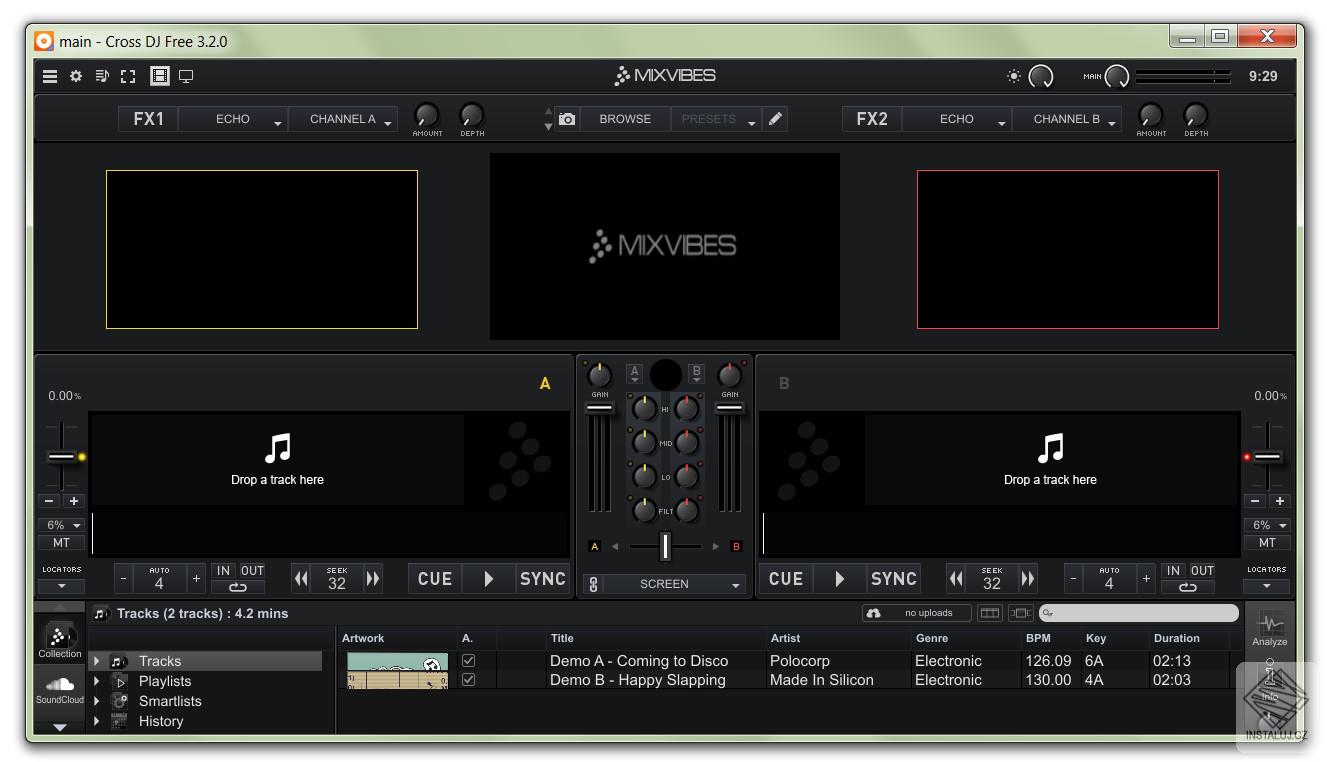Click the BROWSE button at the top
This screenshot has width=1327, height=762.
pos(624,118)
